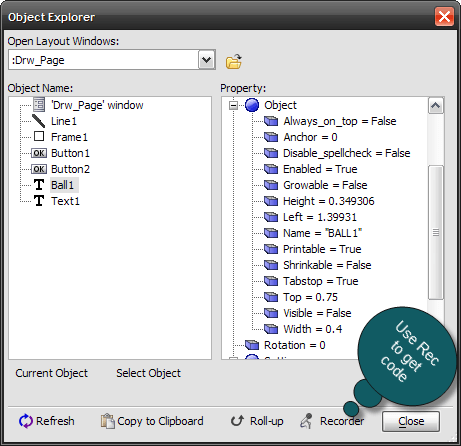Click the cube icon for Top
The image size is (461, 446).
(271, 297)
